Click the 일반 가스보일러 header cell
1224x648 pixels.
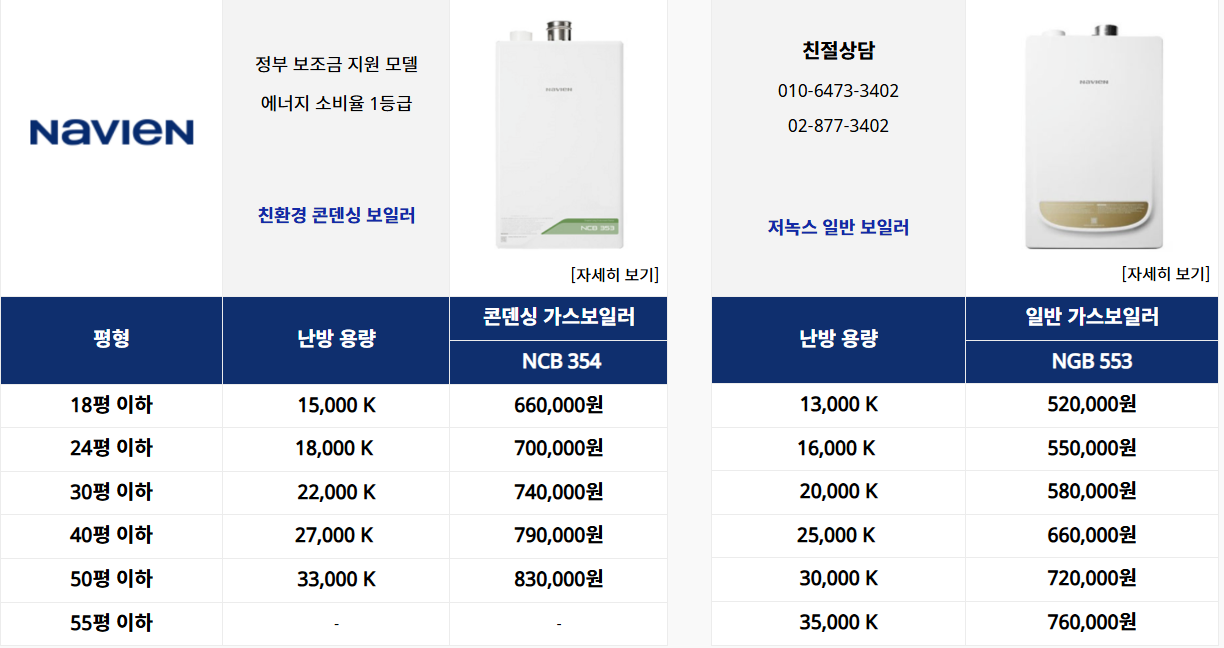click(1092, 318)
